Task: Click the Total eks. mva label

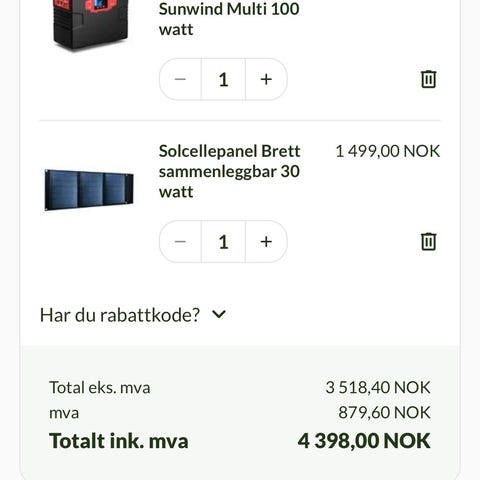Action: click(100, 387)
